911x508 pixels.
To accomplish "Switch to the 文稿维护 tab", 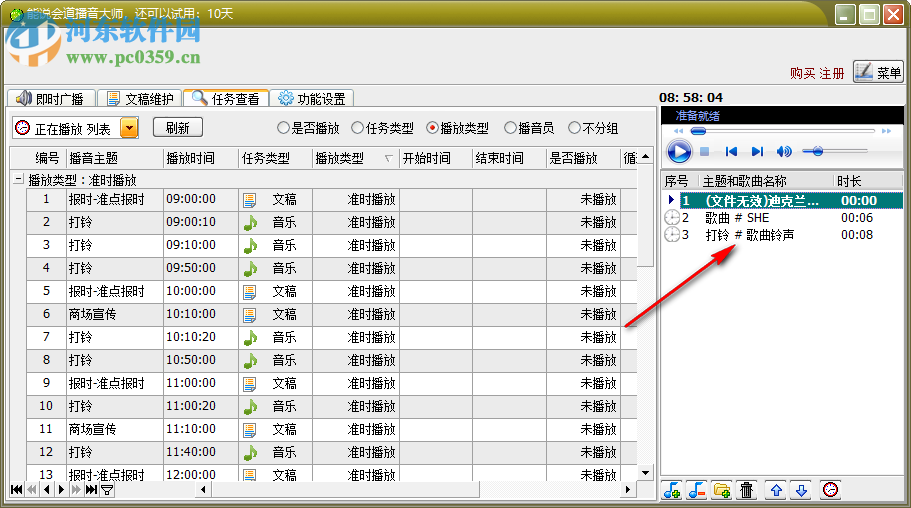I will pos(140,99).
